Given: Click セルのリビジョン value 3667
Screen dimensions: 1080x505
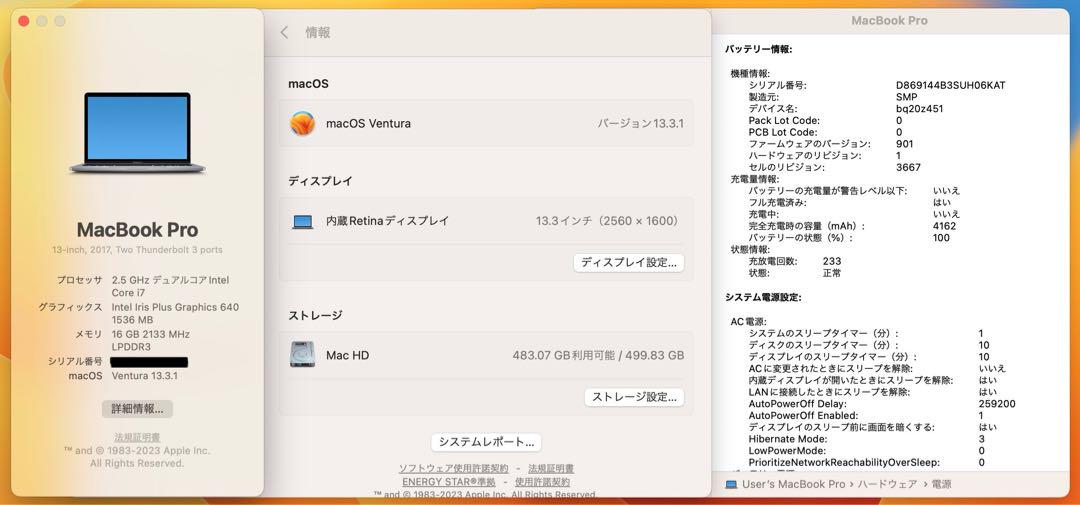Looking at the screenshot, I should pos(908,167).
